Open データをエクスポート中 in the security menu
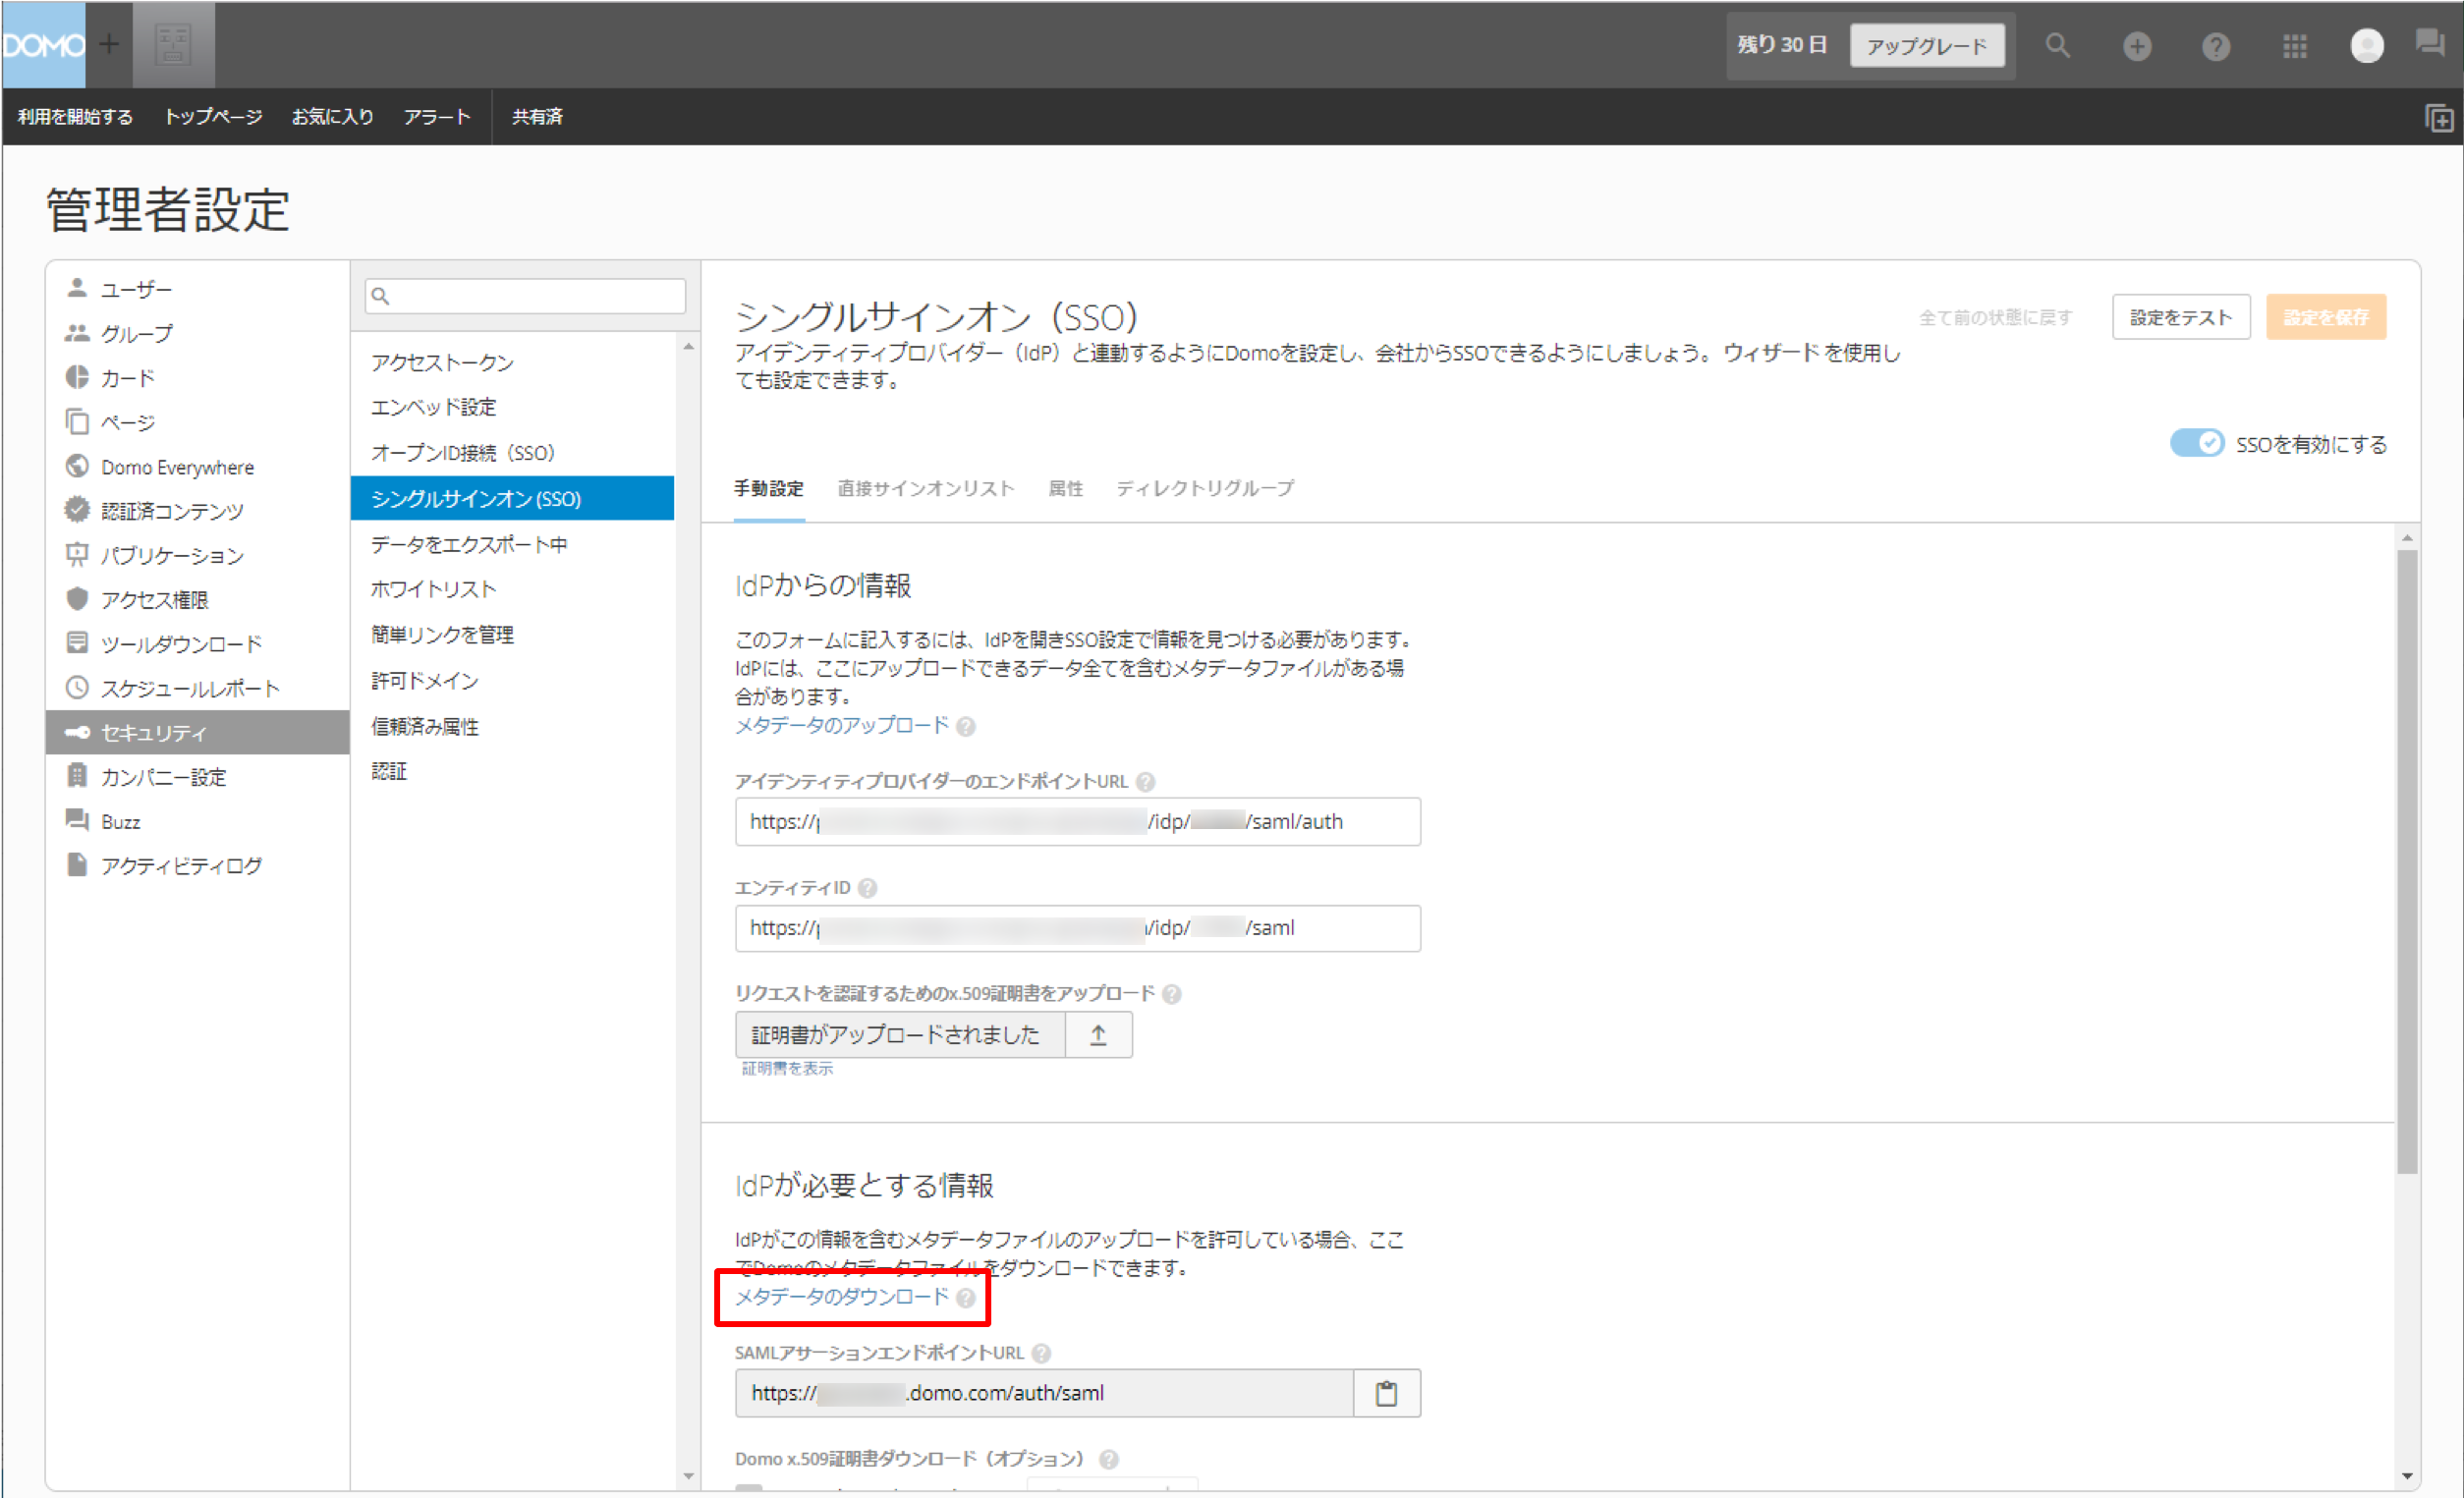The width and height of the screenshot is (2464, 1498). click(512, 544)
